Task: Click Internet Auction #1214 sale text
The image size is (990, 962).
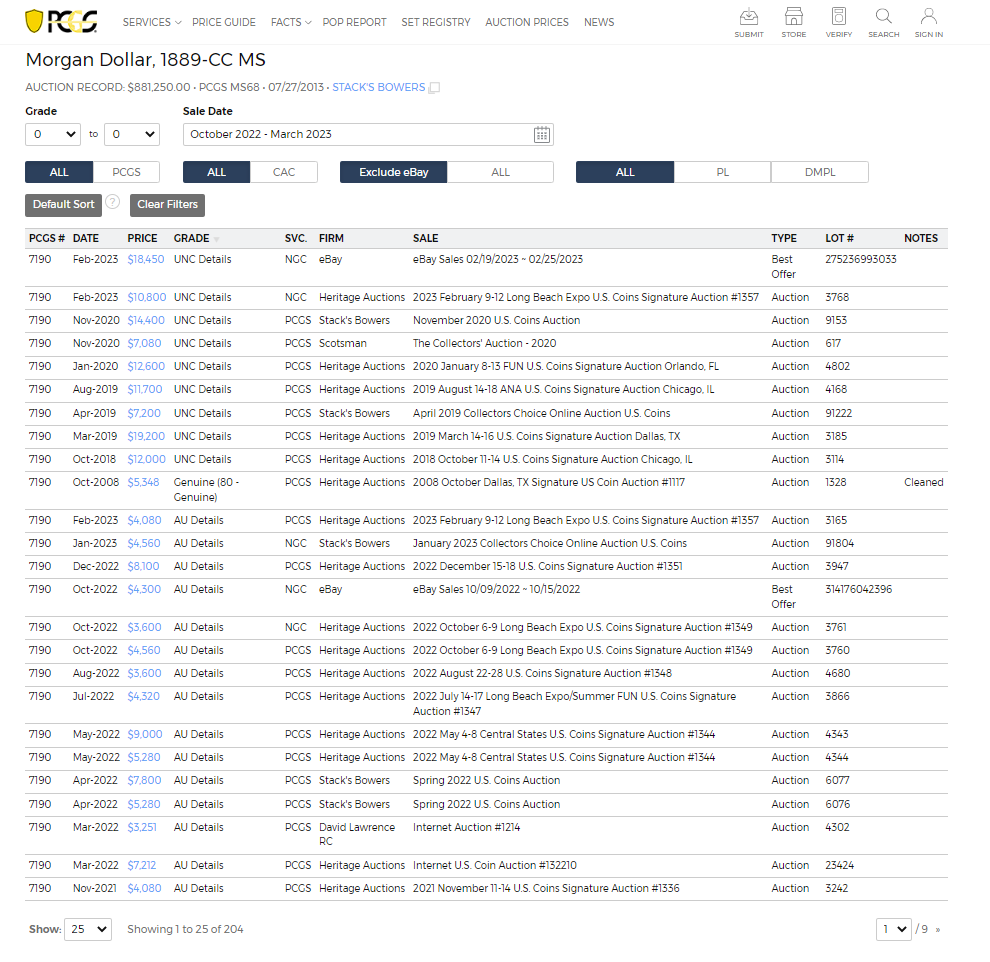Action: [x=466, y=827]
